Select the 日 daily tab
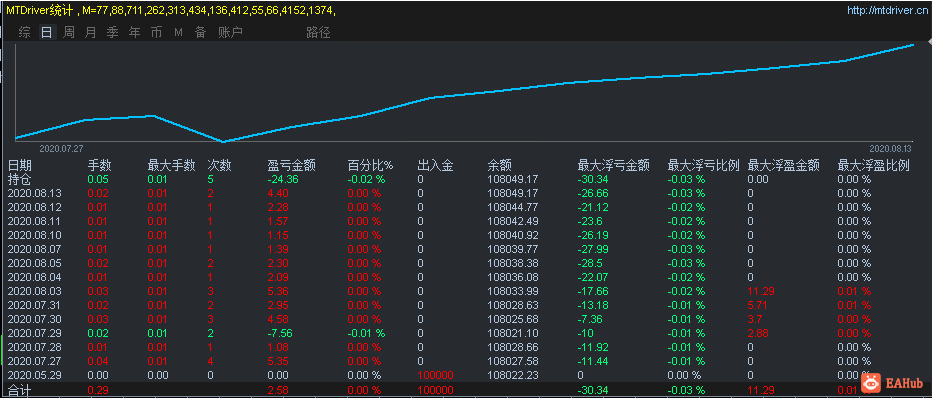The height and width of the screenshot is (398, 932). [46, 32]
